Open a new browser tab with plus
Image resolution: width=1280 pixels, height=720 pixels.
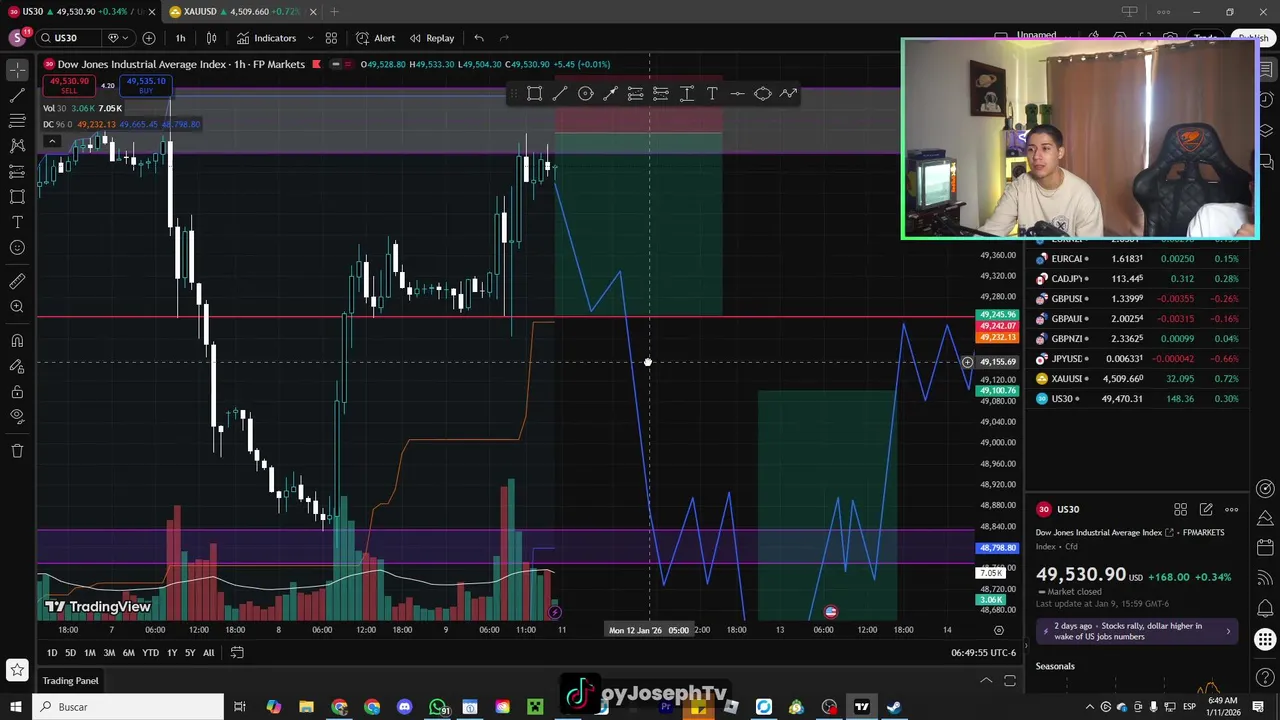coord(334,12)
